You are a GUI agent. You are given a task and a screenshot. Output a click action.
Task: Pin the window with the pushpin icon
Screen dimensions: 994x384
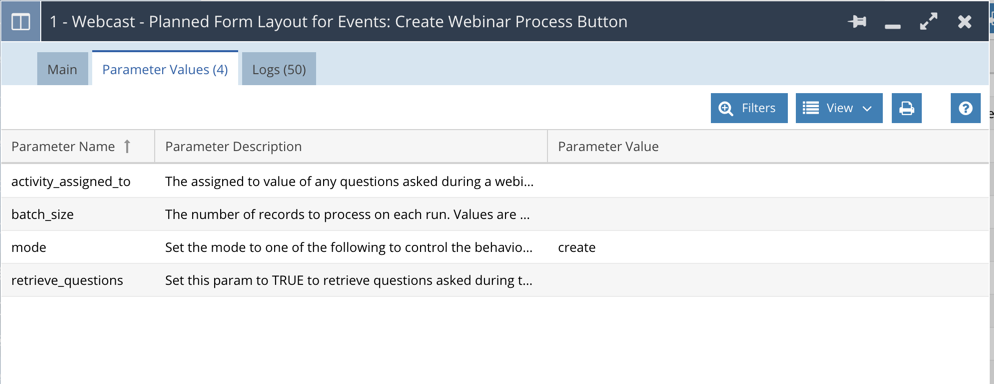857,22
